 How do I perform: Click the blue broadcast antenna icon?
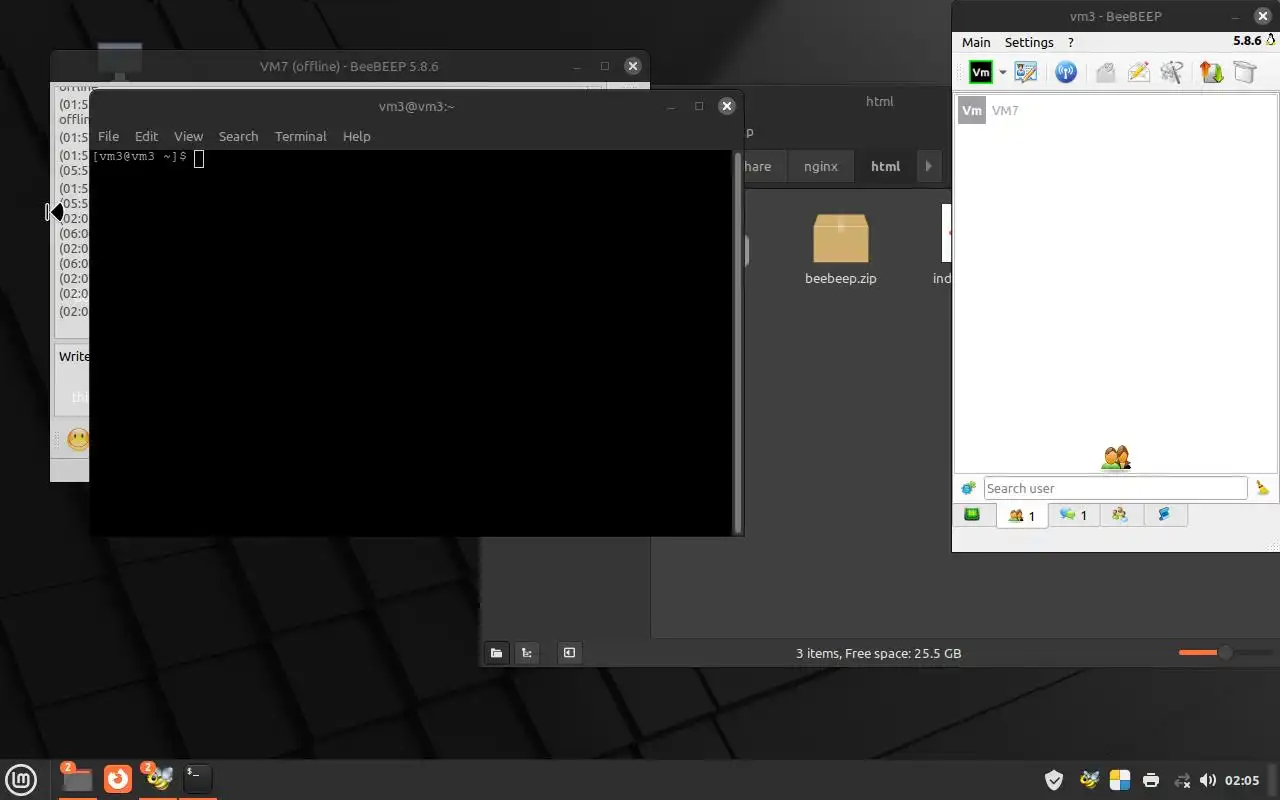click(1066, 72)
